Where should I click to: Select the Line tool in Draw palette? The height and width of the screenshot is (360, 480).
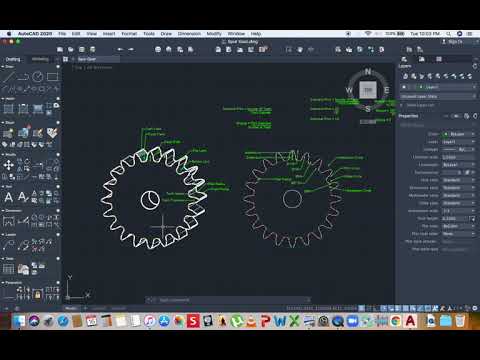(8, 77)
